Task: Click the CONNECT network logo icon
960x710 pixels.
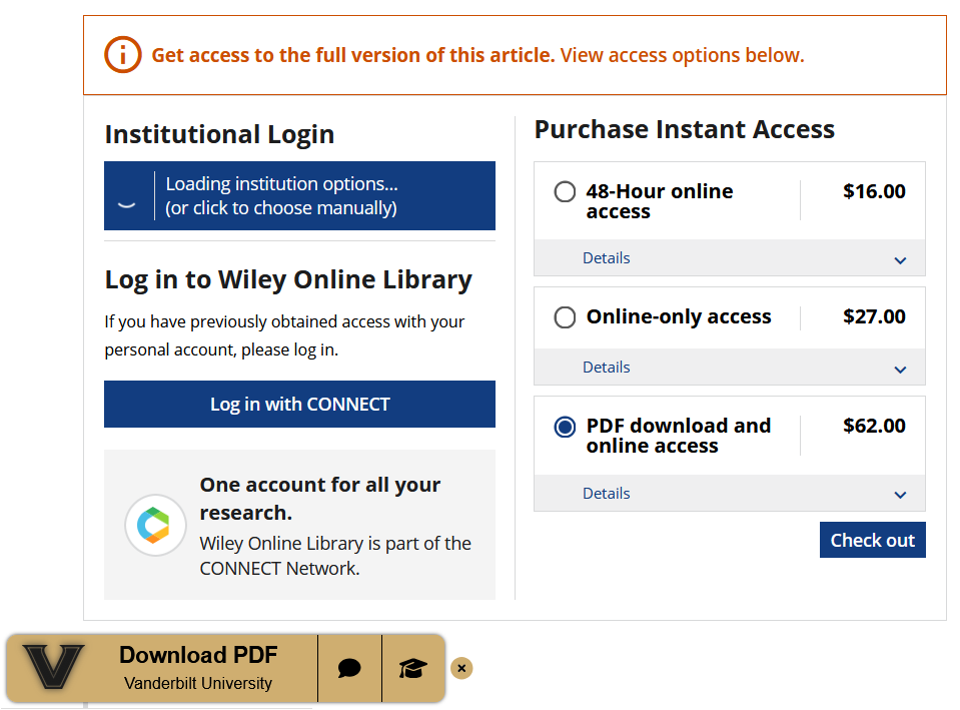Action: [155, 525]
